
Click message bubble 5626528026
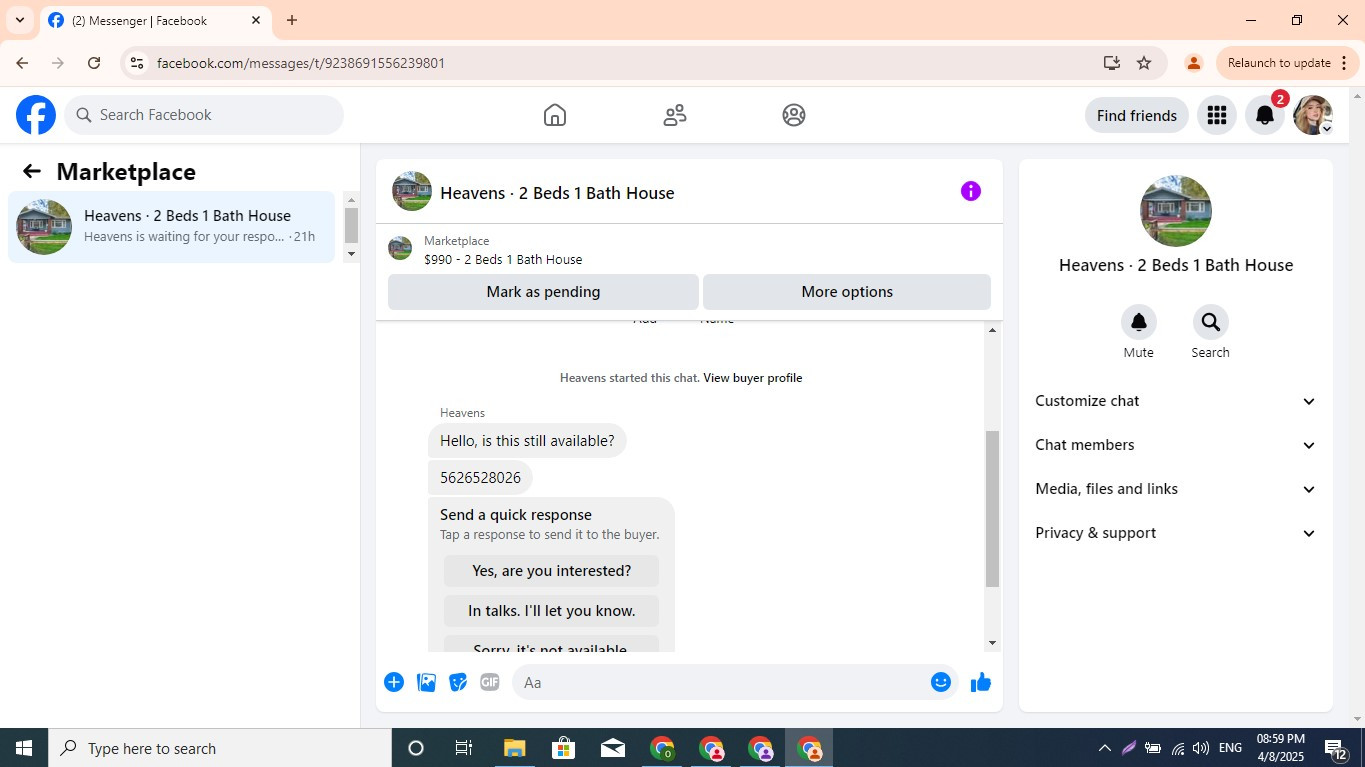[480, 478]
